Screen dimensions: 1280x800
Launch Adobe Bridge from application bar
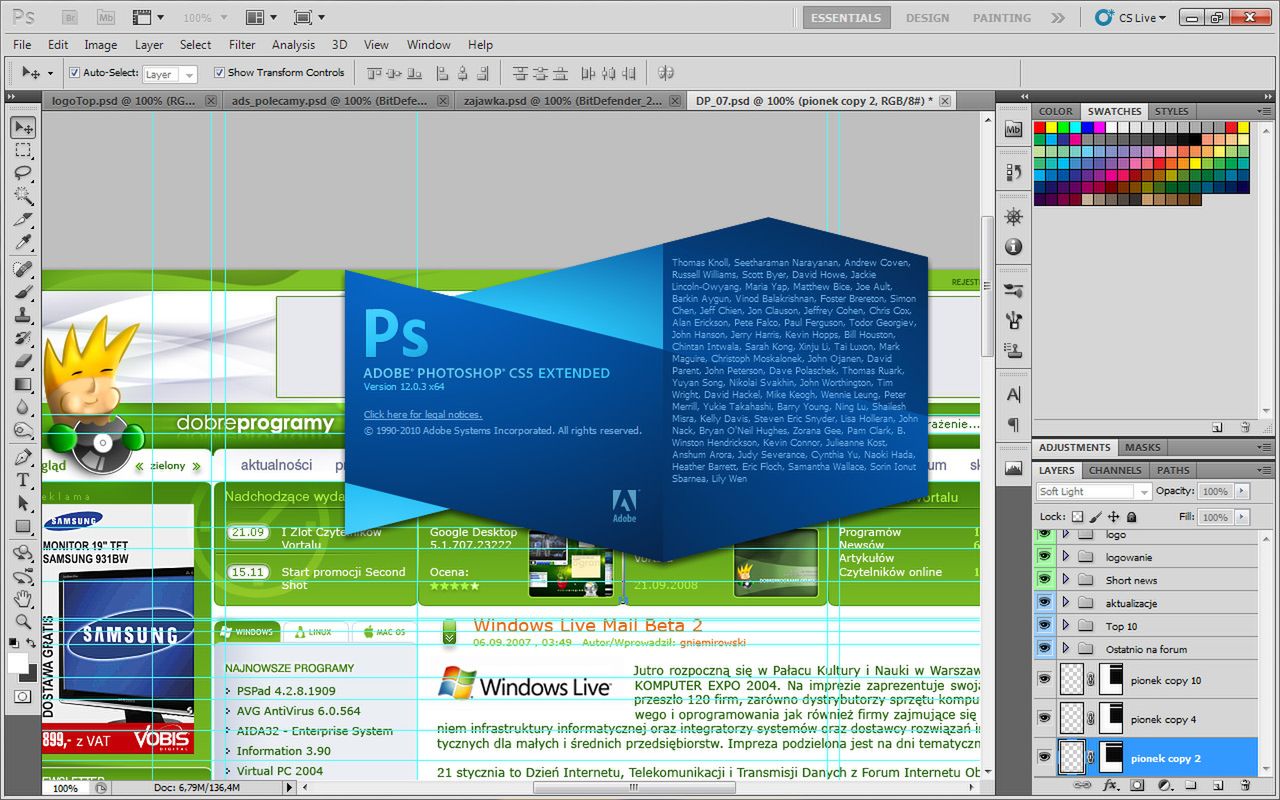click(70, 17)
